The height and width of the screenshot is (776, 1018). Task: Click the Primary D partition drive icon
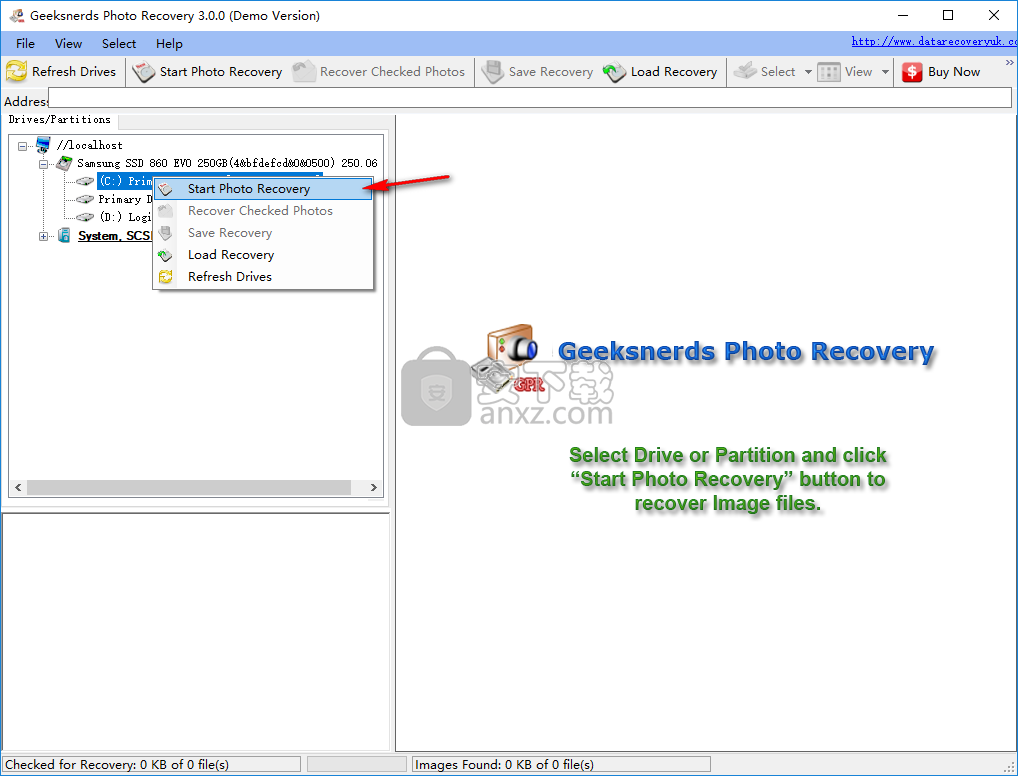pyautogui.click(x=85, y=199)
